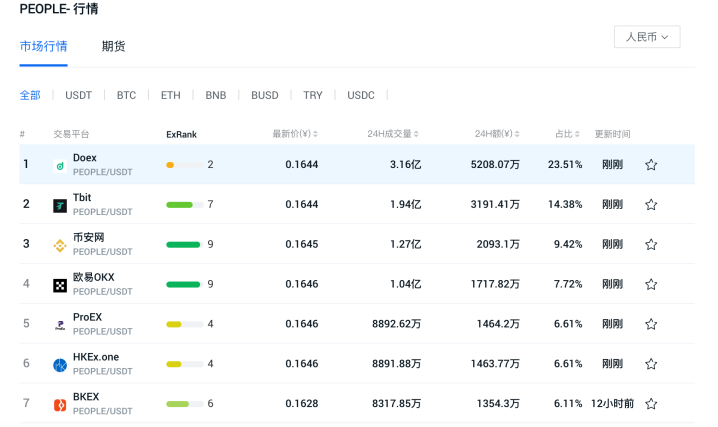Filter pairs by ETH
The width and height of the screenshot is (718, 427).
tap(170, 95)
